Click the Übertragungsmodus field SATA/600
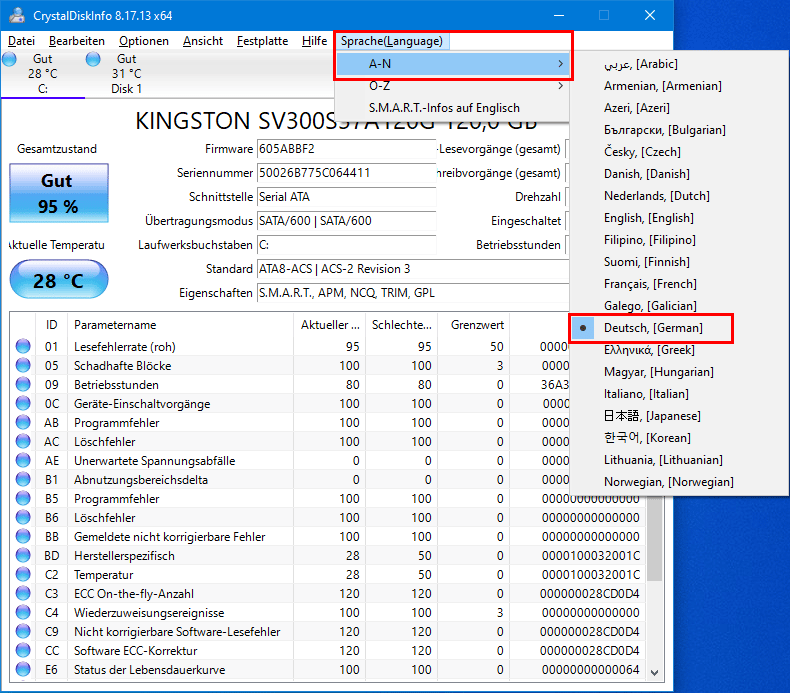This screenshot has height=693, width=790. pos(347,221)
